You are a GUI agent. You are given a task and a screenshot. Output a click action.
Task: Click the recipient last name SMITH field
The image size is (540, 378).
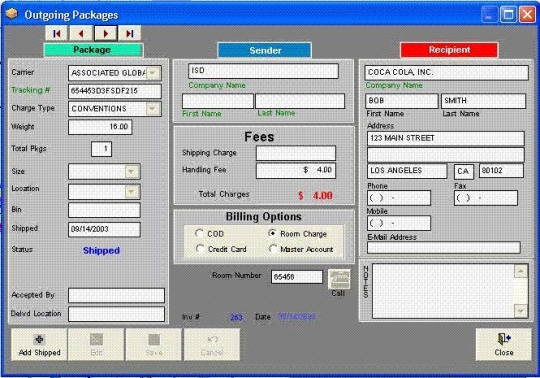point(484,101)
